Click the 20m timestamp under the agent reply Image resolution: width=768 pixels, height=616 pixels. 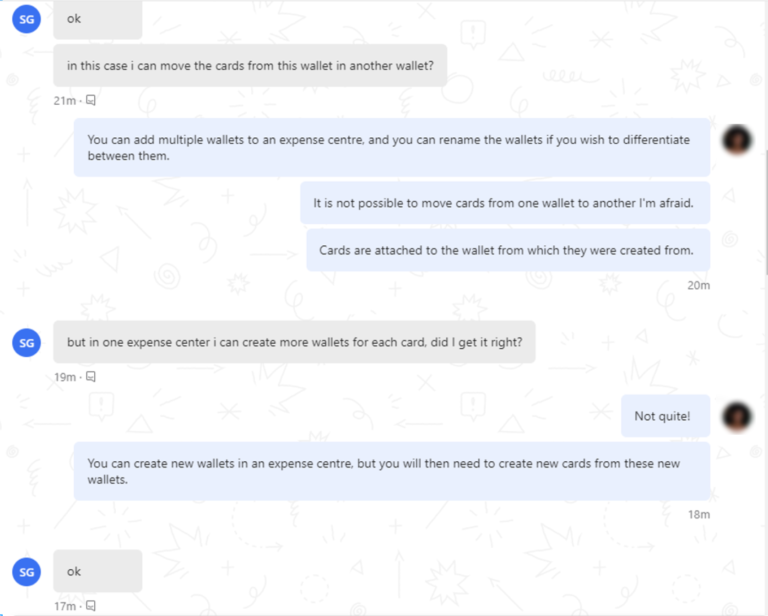698,285
